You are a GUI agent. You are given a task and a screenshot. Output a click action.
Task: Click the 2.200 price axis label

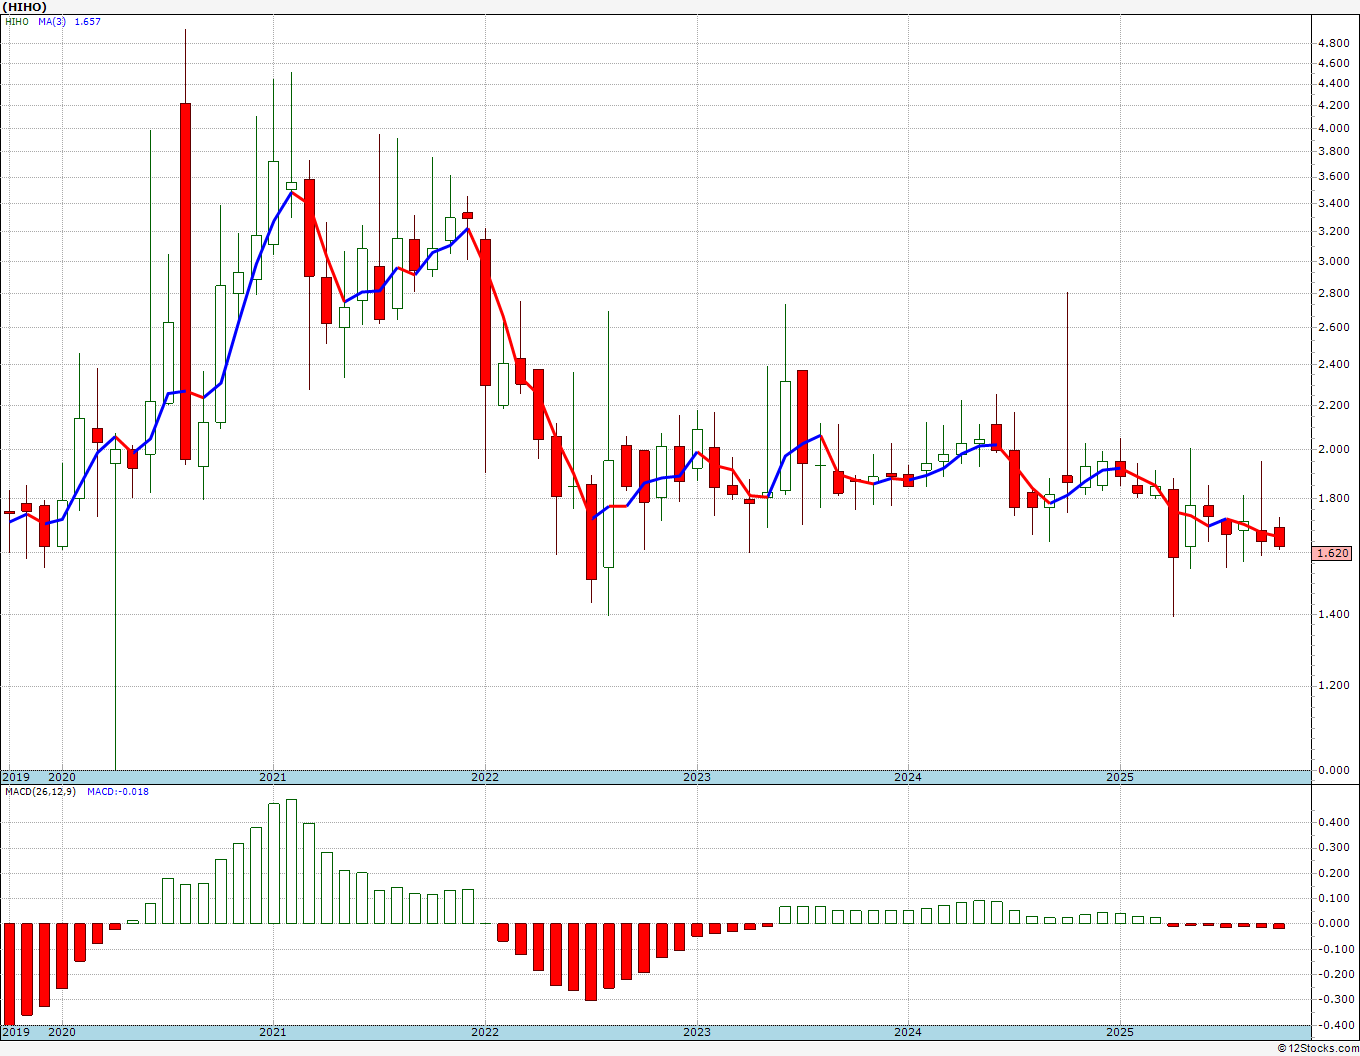[1333, 406]
